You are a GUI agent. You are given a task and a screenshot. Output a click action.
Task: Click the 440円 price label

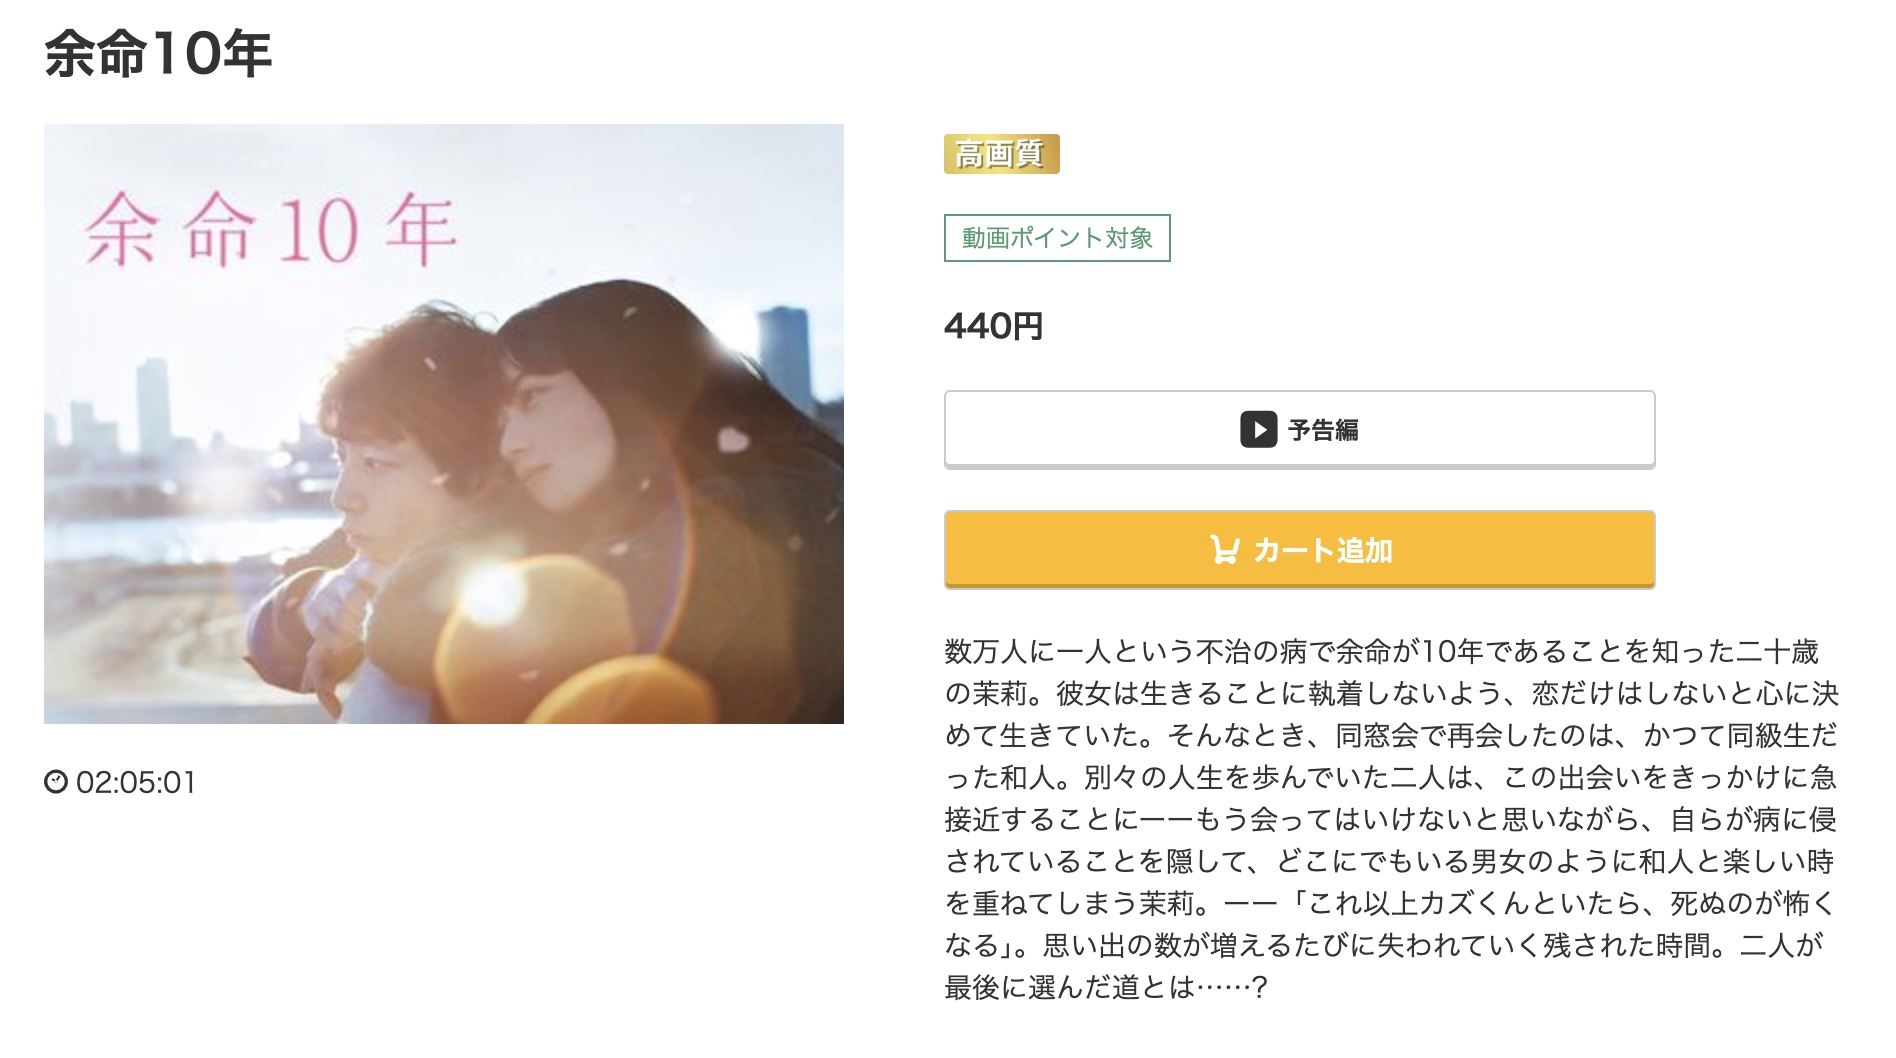point(993,326)
